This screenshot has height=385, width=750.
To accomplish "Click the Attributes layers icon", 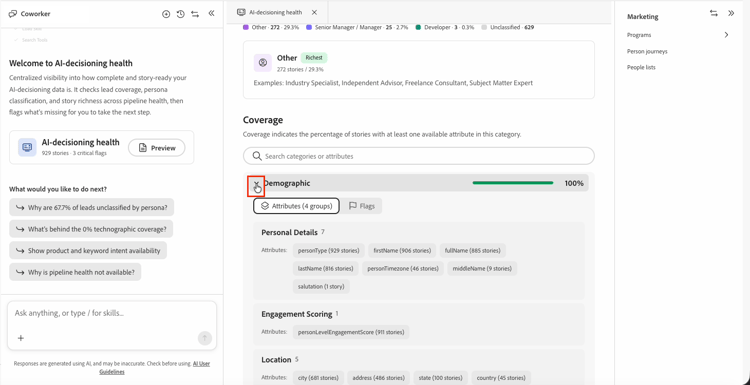I will (x=265, y=206).
